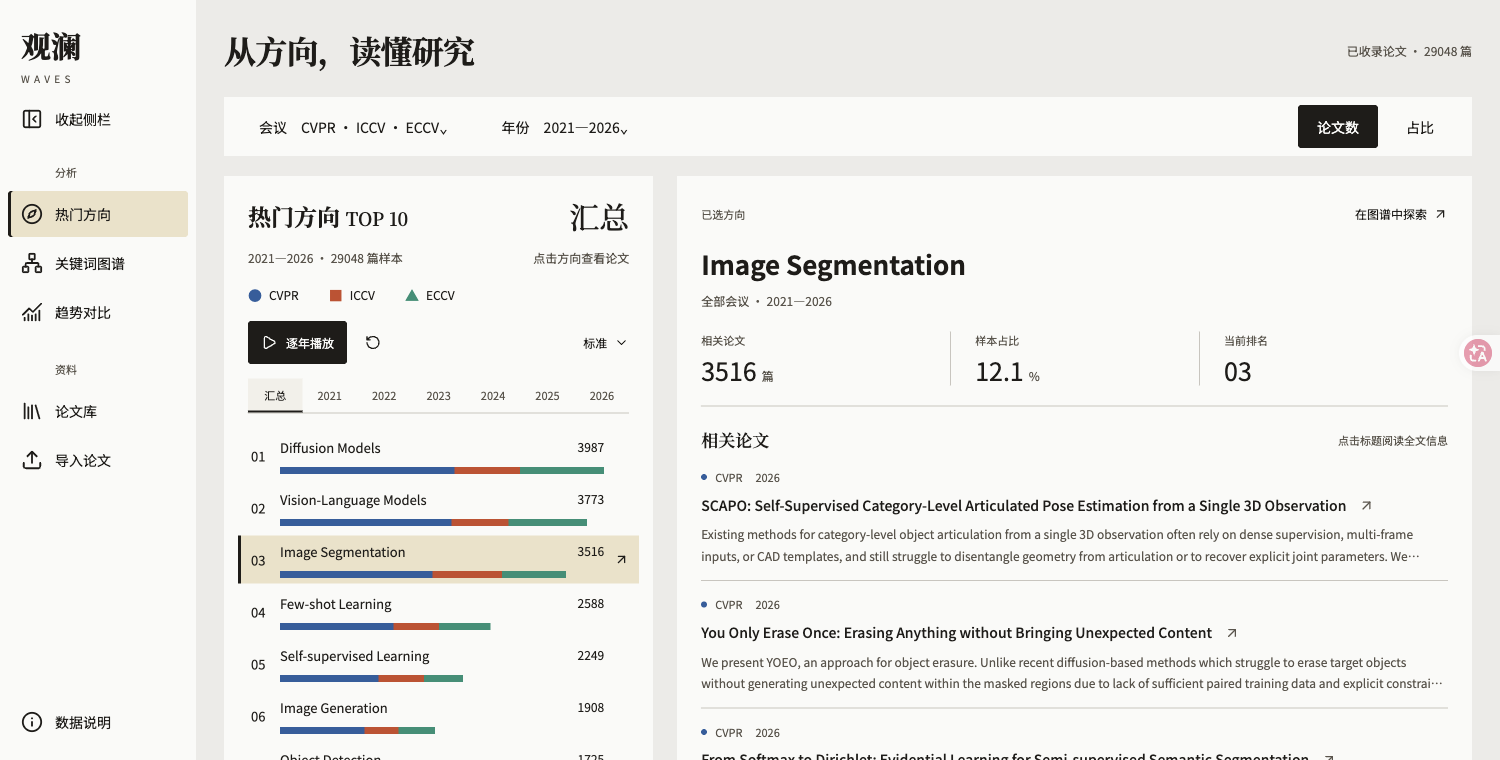Open external link icon for SCAPO paper
This screenshot has height=760, width=1500.
(1367, 506)
